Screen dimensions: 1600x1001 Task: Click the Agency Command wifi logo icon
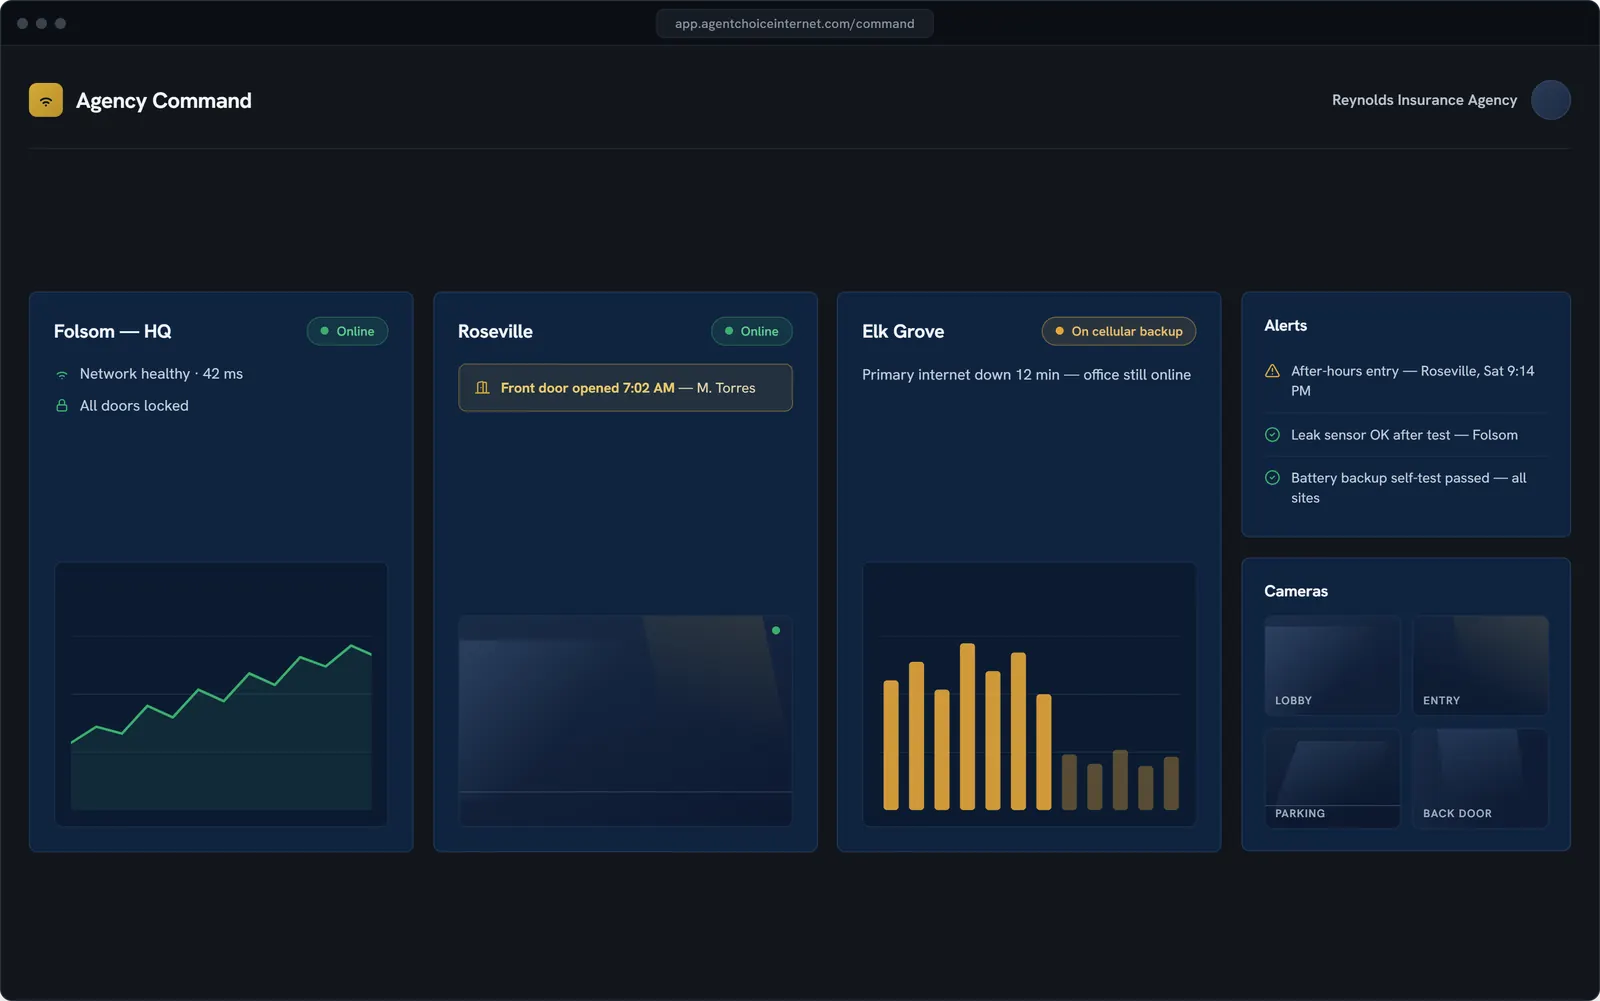click(x=46, y=100)
